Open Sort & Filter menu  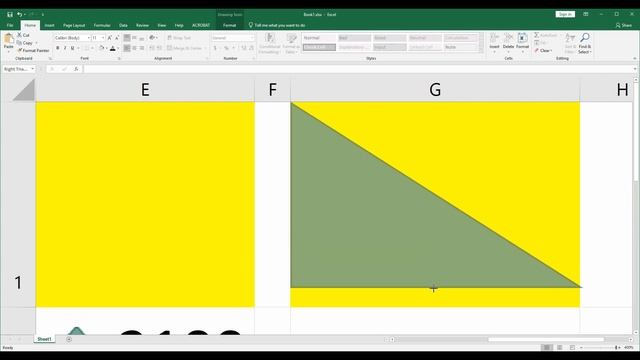tap(570, 43)
